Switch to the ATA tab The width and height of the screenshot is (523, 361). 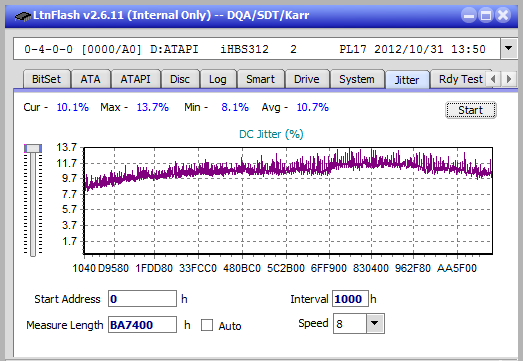(90, 79)
